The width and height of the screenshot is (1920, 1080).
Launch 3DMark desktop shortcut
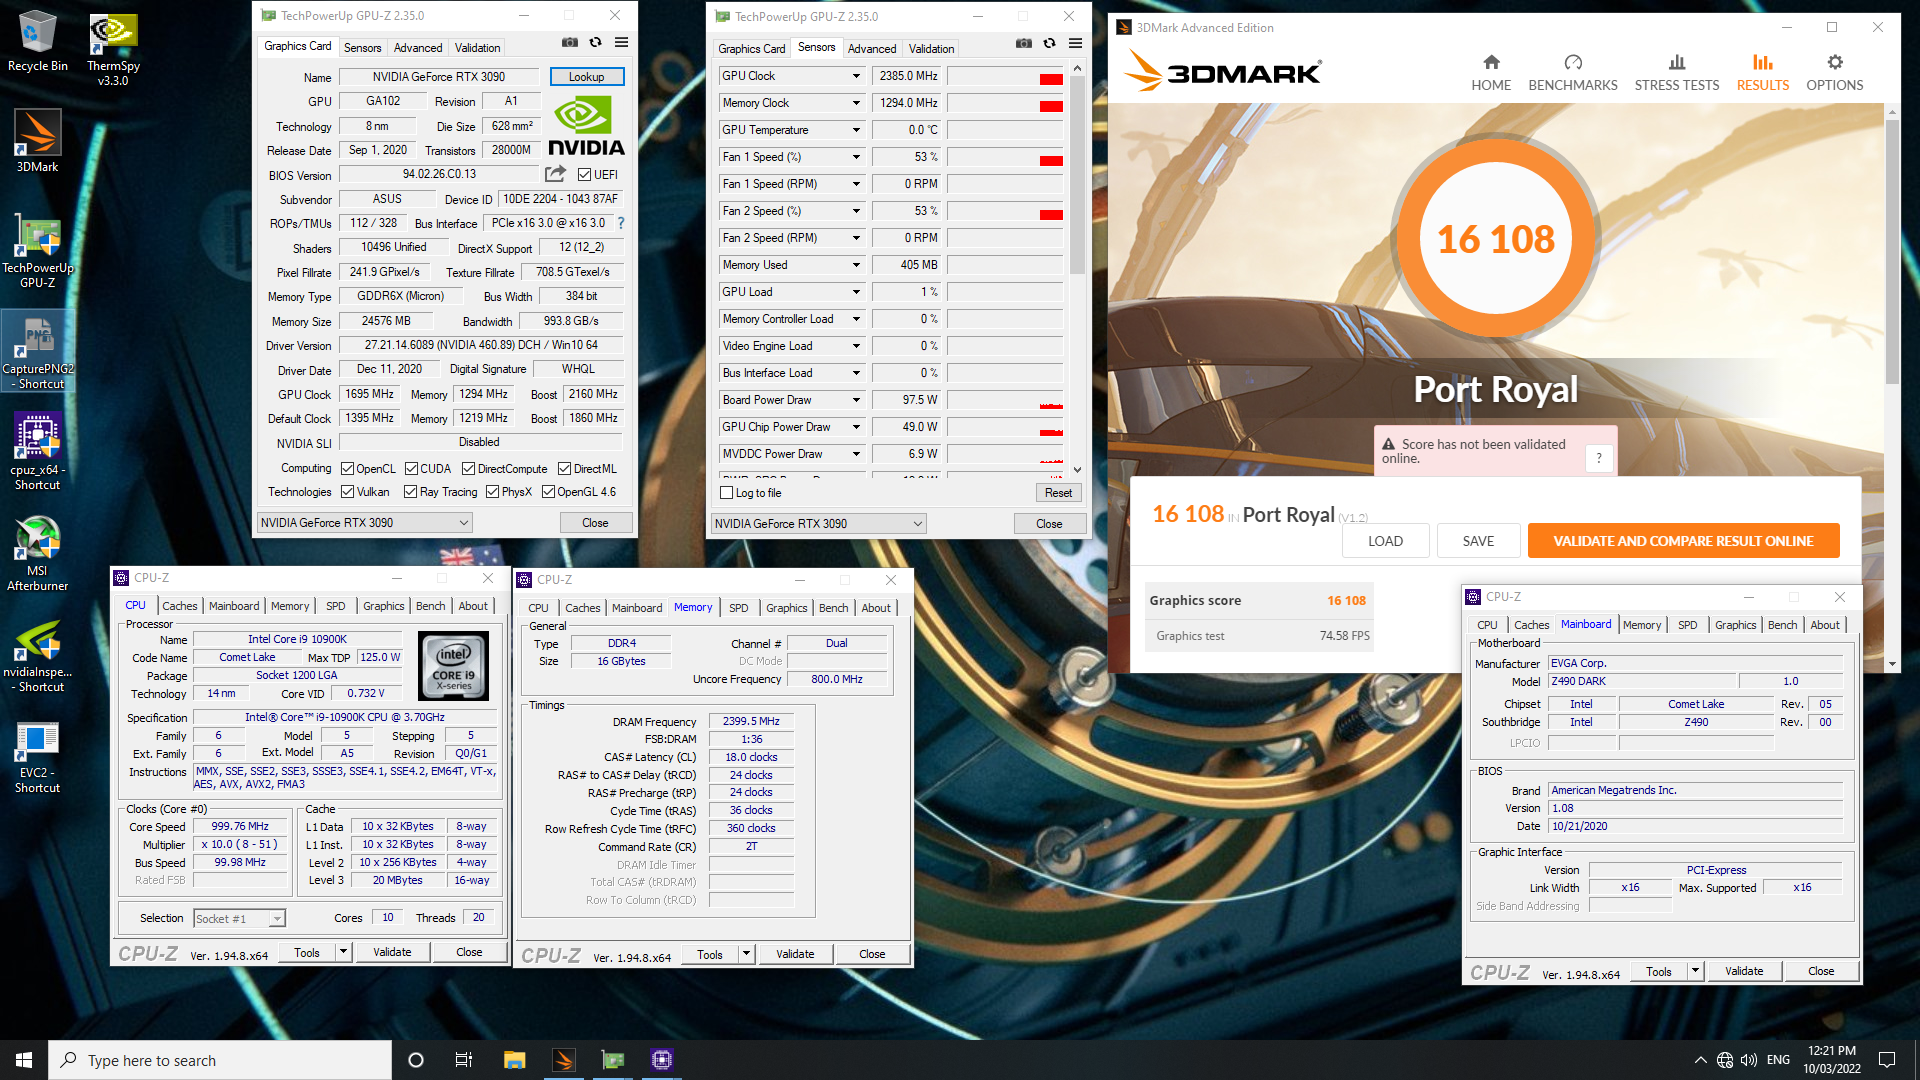(x=37, y=140)
